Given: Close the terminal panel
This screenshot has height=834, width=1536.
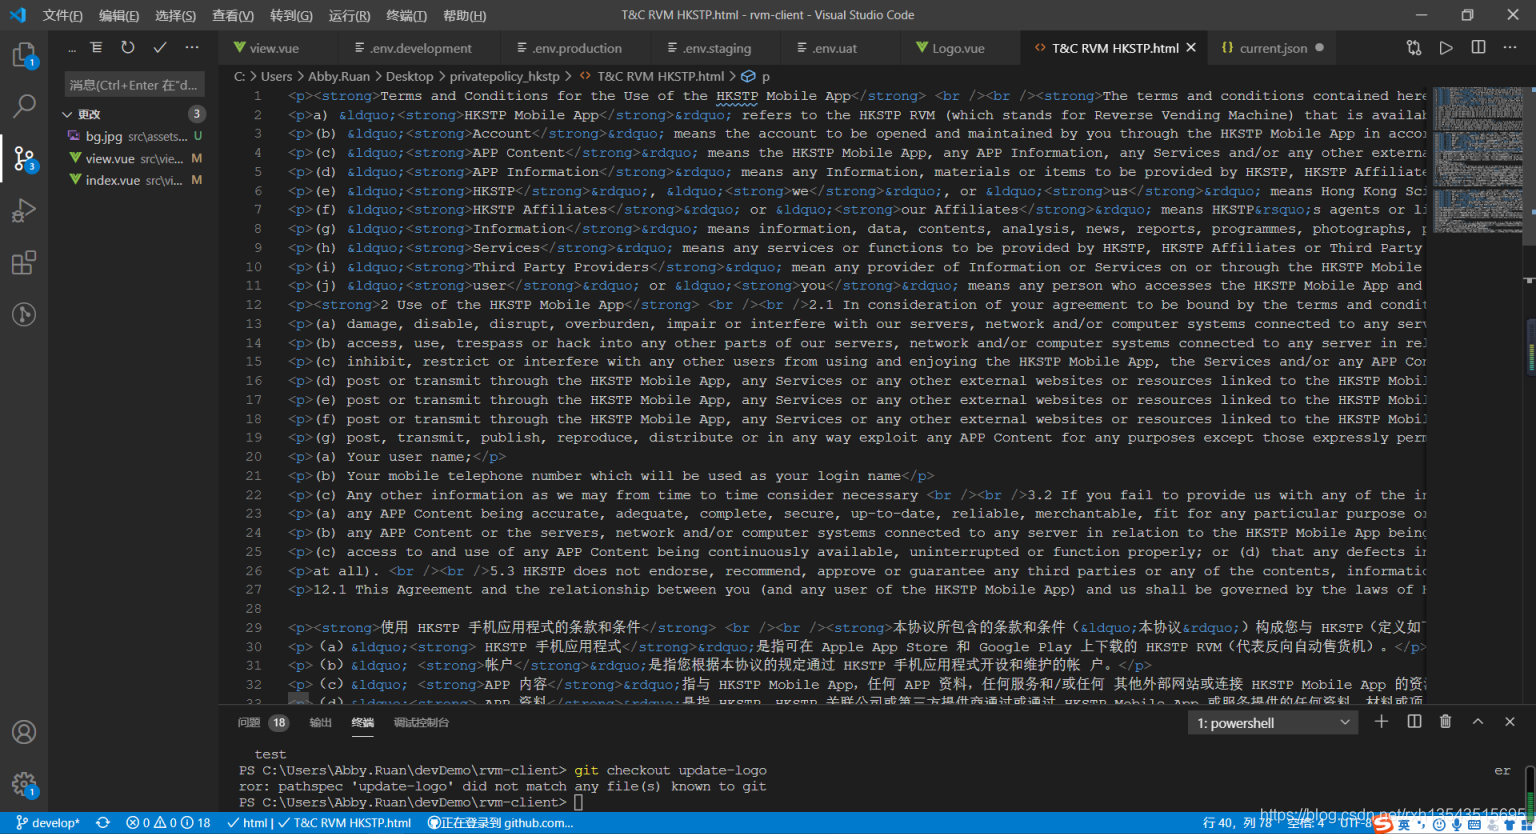Looking at the screenshot, I should click(1510, 722).
